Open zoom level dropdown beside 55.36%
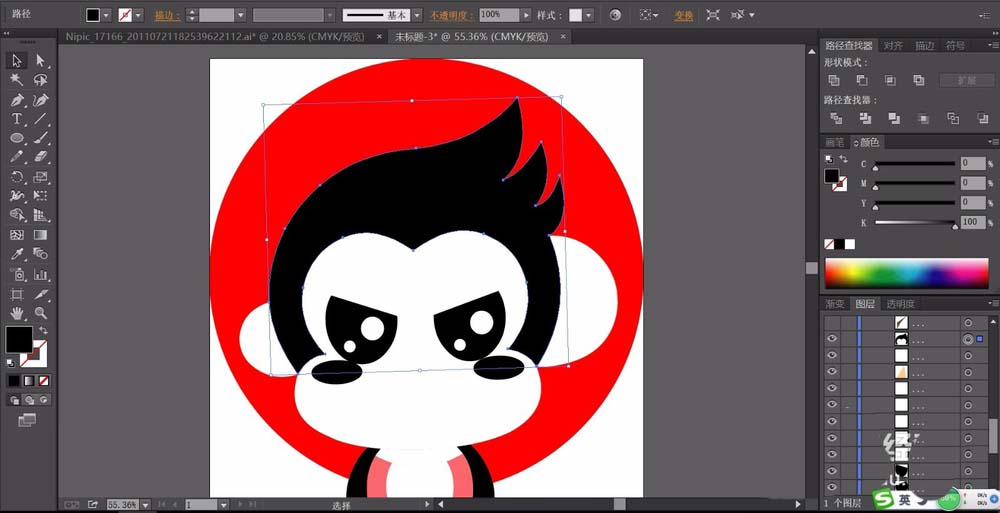The height and width of the screenshot is (513, 1000). click(x=145, y=505)
